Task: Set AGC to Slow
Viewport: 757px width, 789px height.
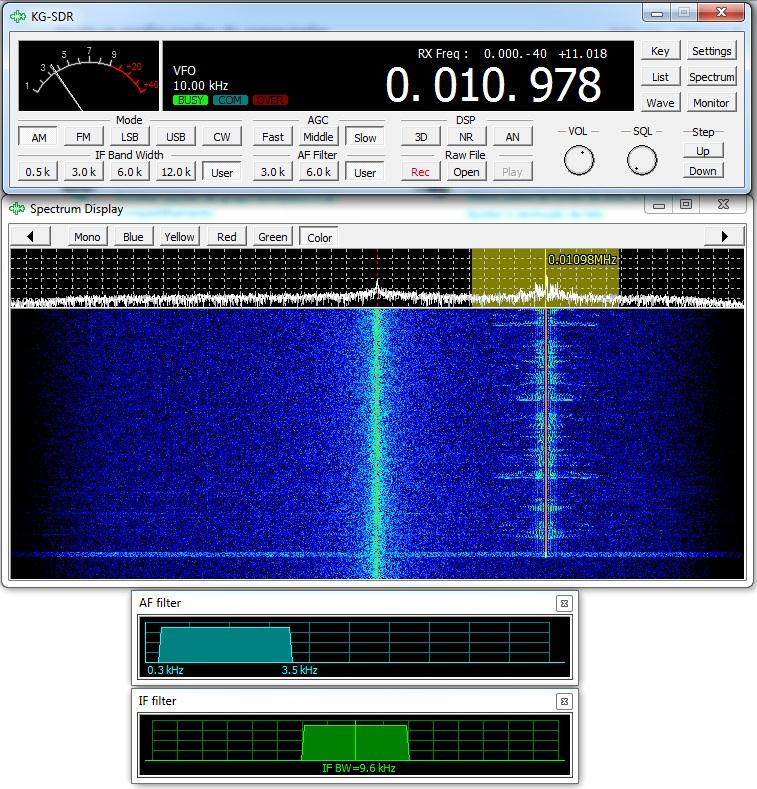Action: pyautogui.click(x=365, y=137)
